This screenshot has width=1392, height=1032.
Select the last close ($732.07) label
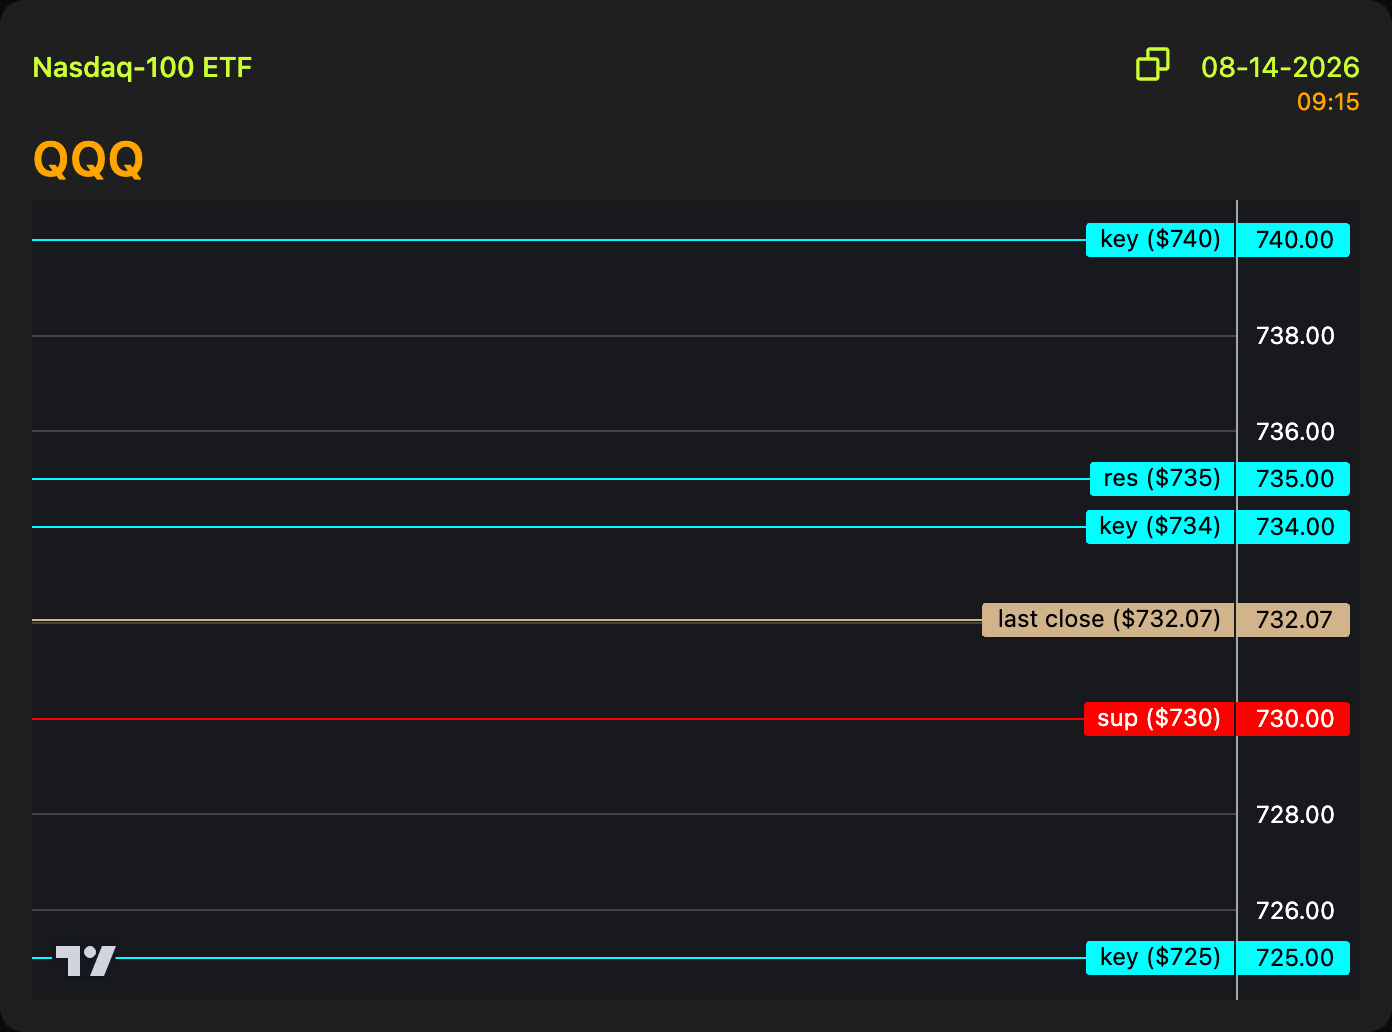click(x=1108, y=620)
